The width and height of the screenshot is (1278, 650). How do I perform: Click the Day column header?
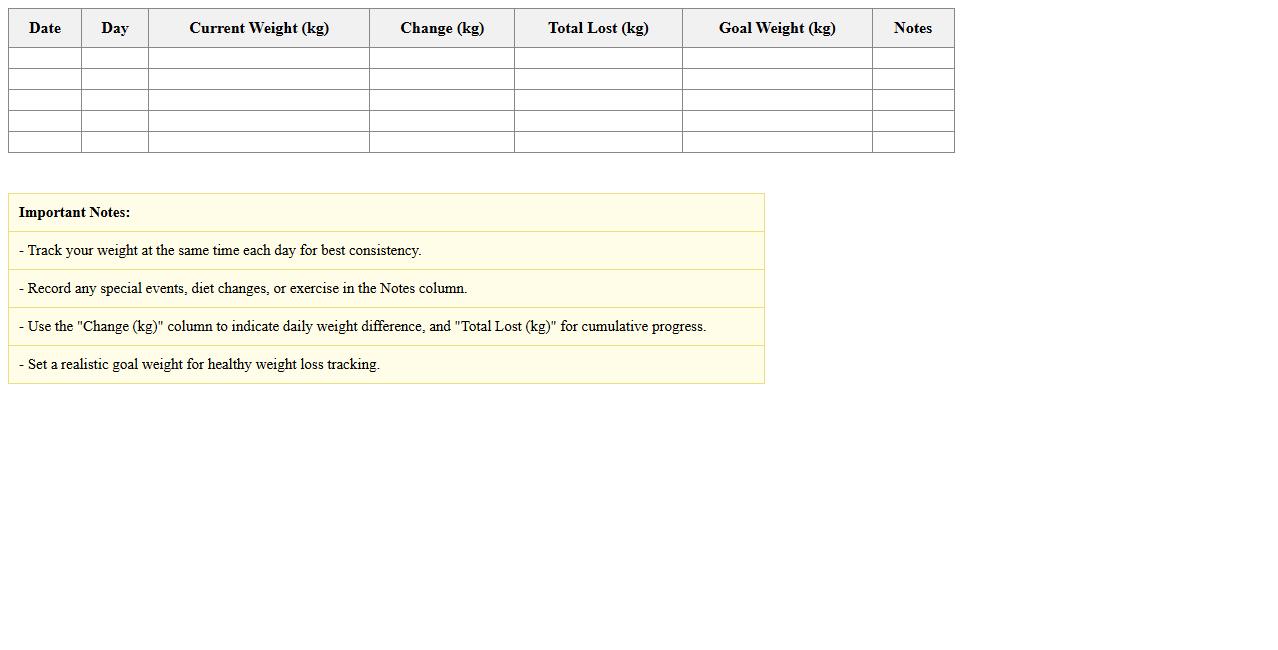pos(115,28)
